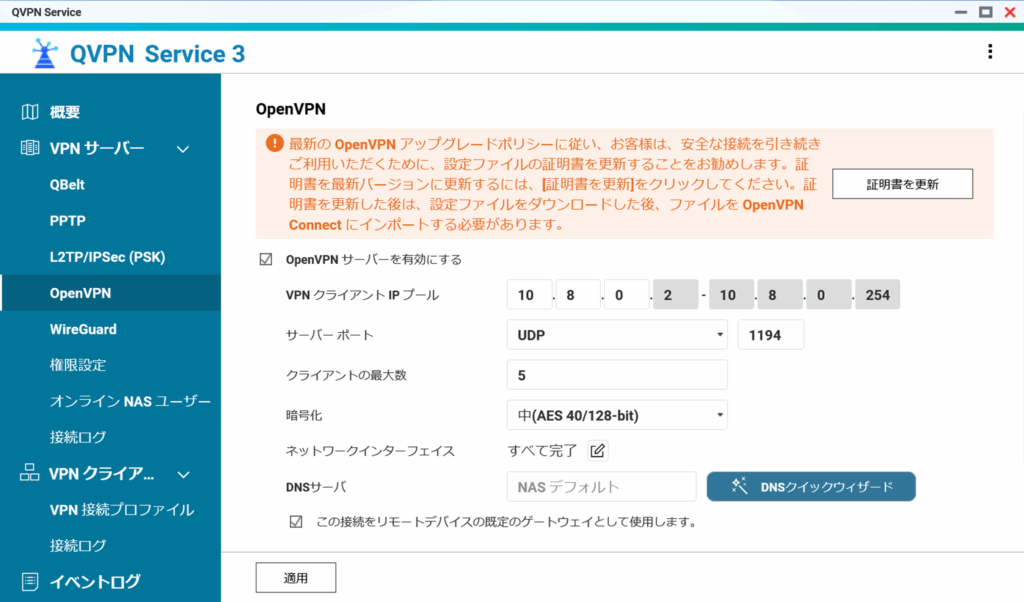Click the IP pool end last octet 254

tap(878, 295)
